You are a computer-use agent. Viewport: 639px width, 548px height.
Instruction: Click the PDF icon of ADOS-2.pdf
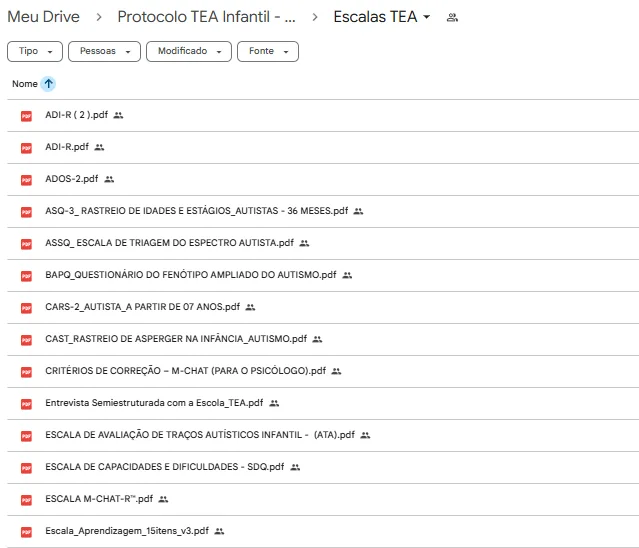tap(26, 180)
